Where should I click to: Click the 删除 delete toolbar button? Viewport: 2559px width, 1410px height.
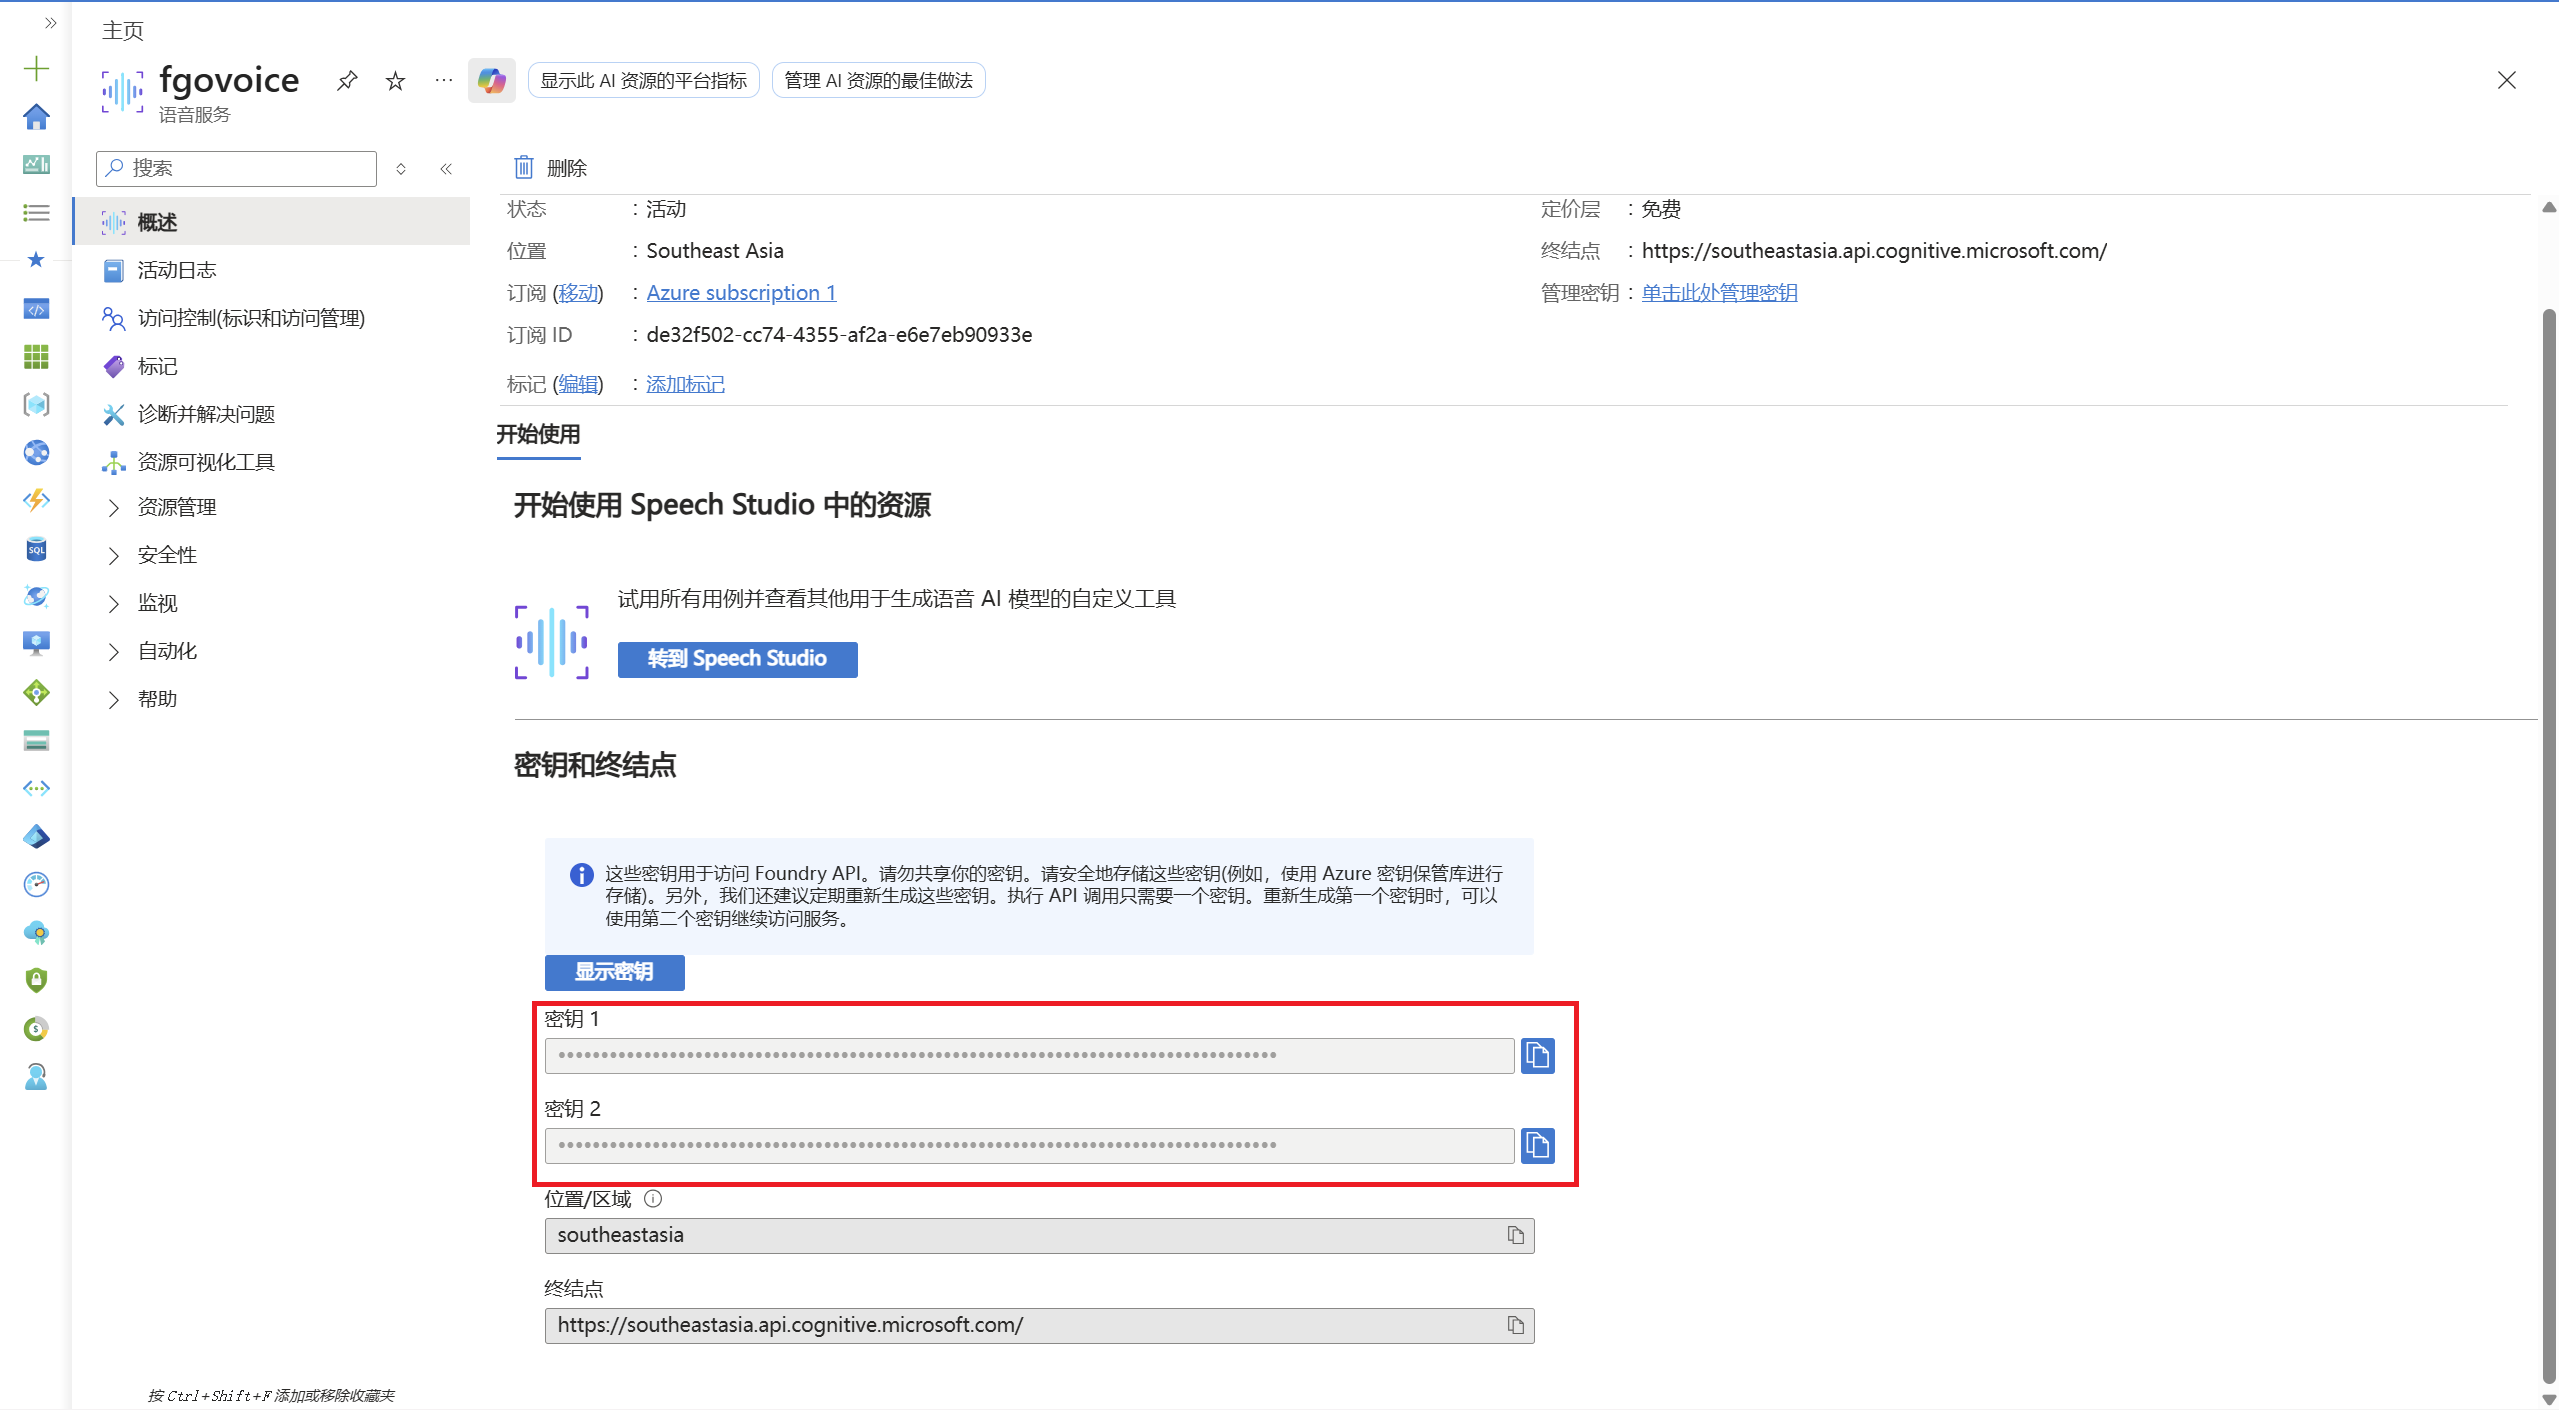point(550,168)
